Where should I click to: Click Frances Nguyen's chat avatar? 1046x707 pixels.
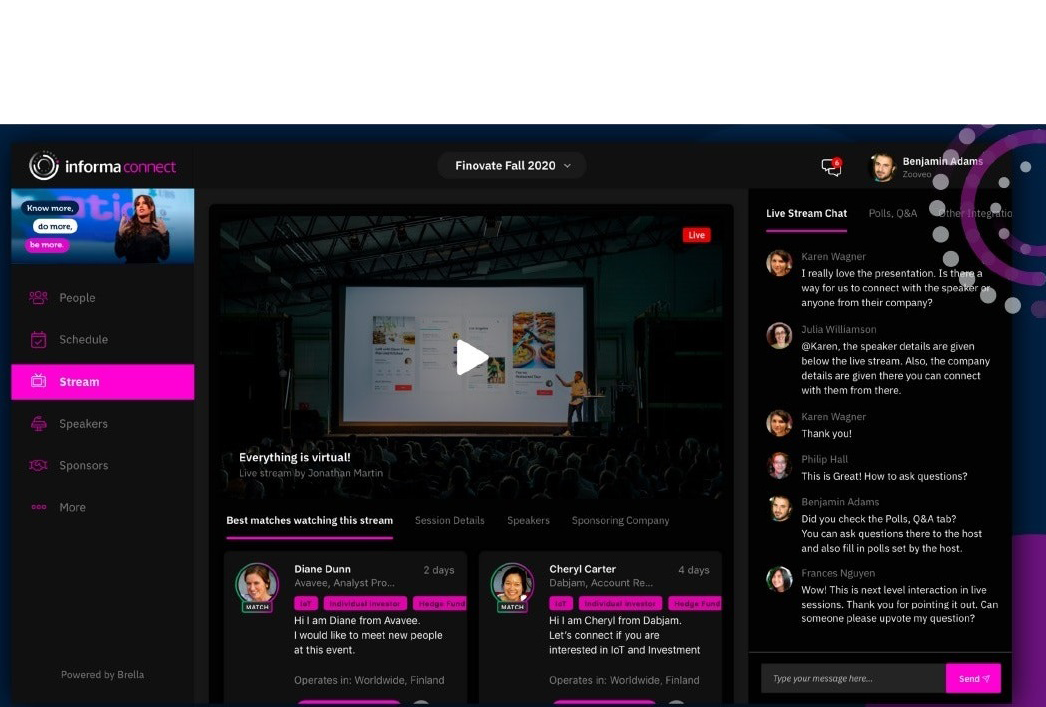coord(779,579)
